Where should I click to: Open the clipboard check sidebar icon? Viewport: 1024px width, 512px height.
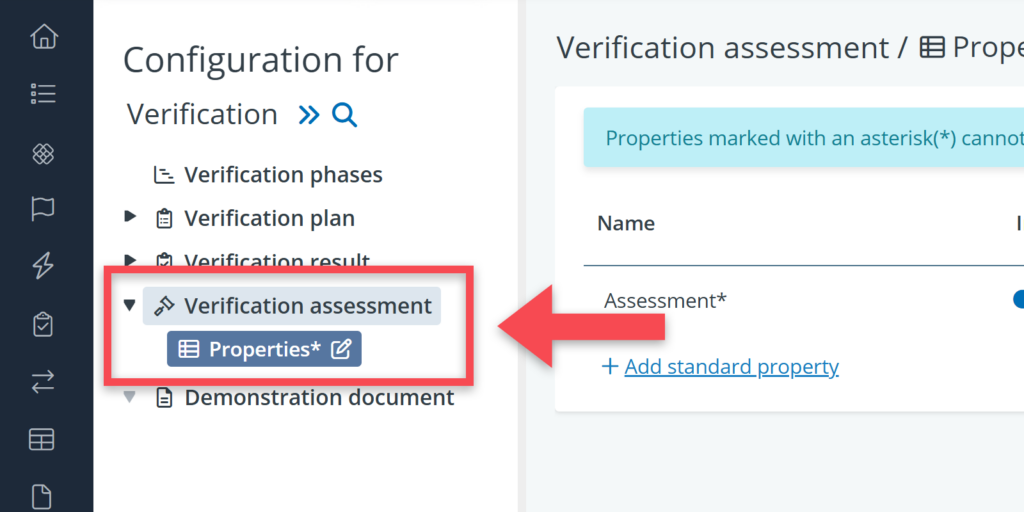point(43,324)
